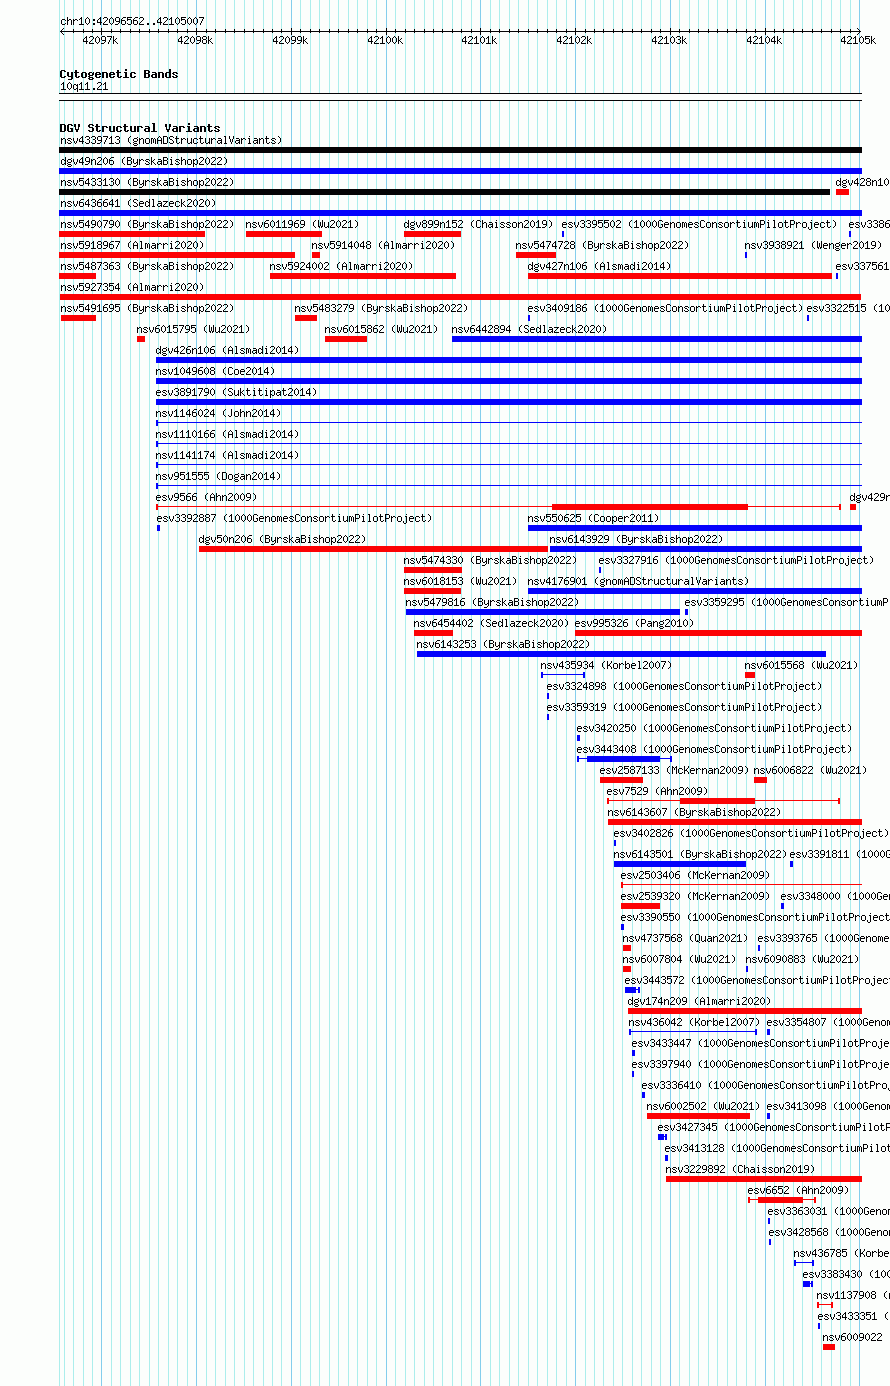Click the nsv436042 (Korbel2007) label
Screen dimensions: 890x1386
694,1022
